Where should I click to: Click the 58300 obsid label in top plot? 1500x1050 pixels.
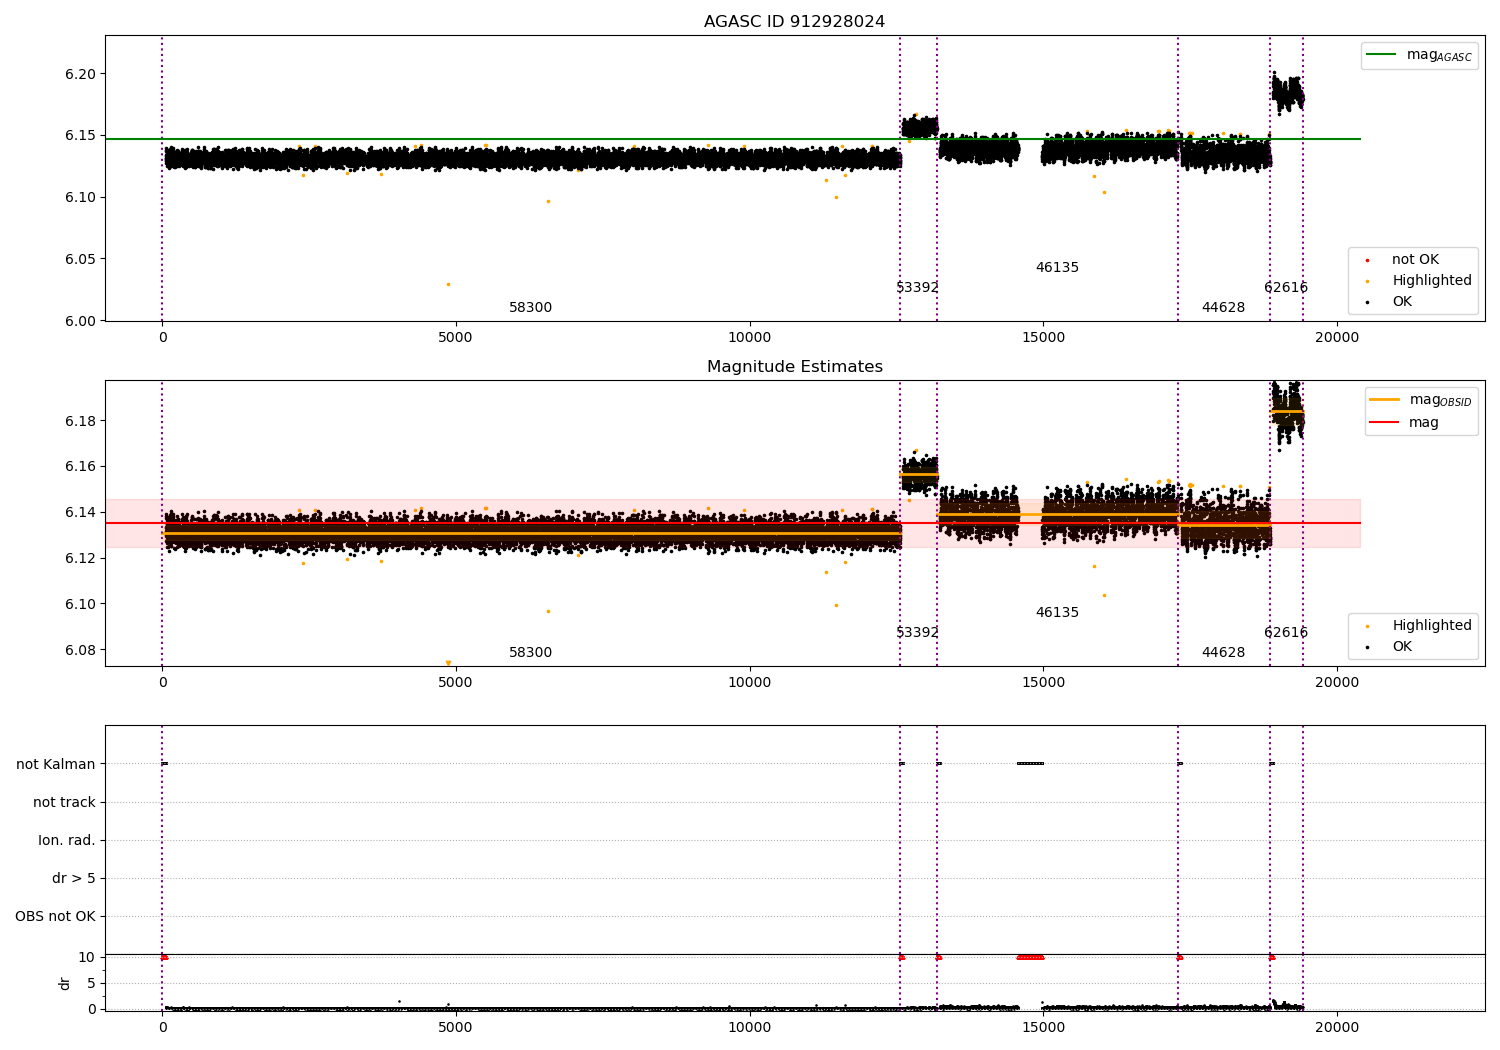530,308
